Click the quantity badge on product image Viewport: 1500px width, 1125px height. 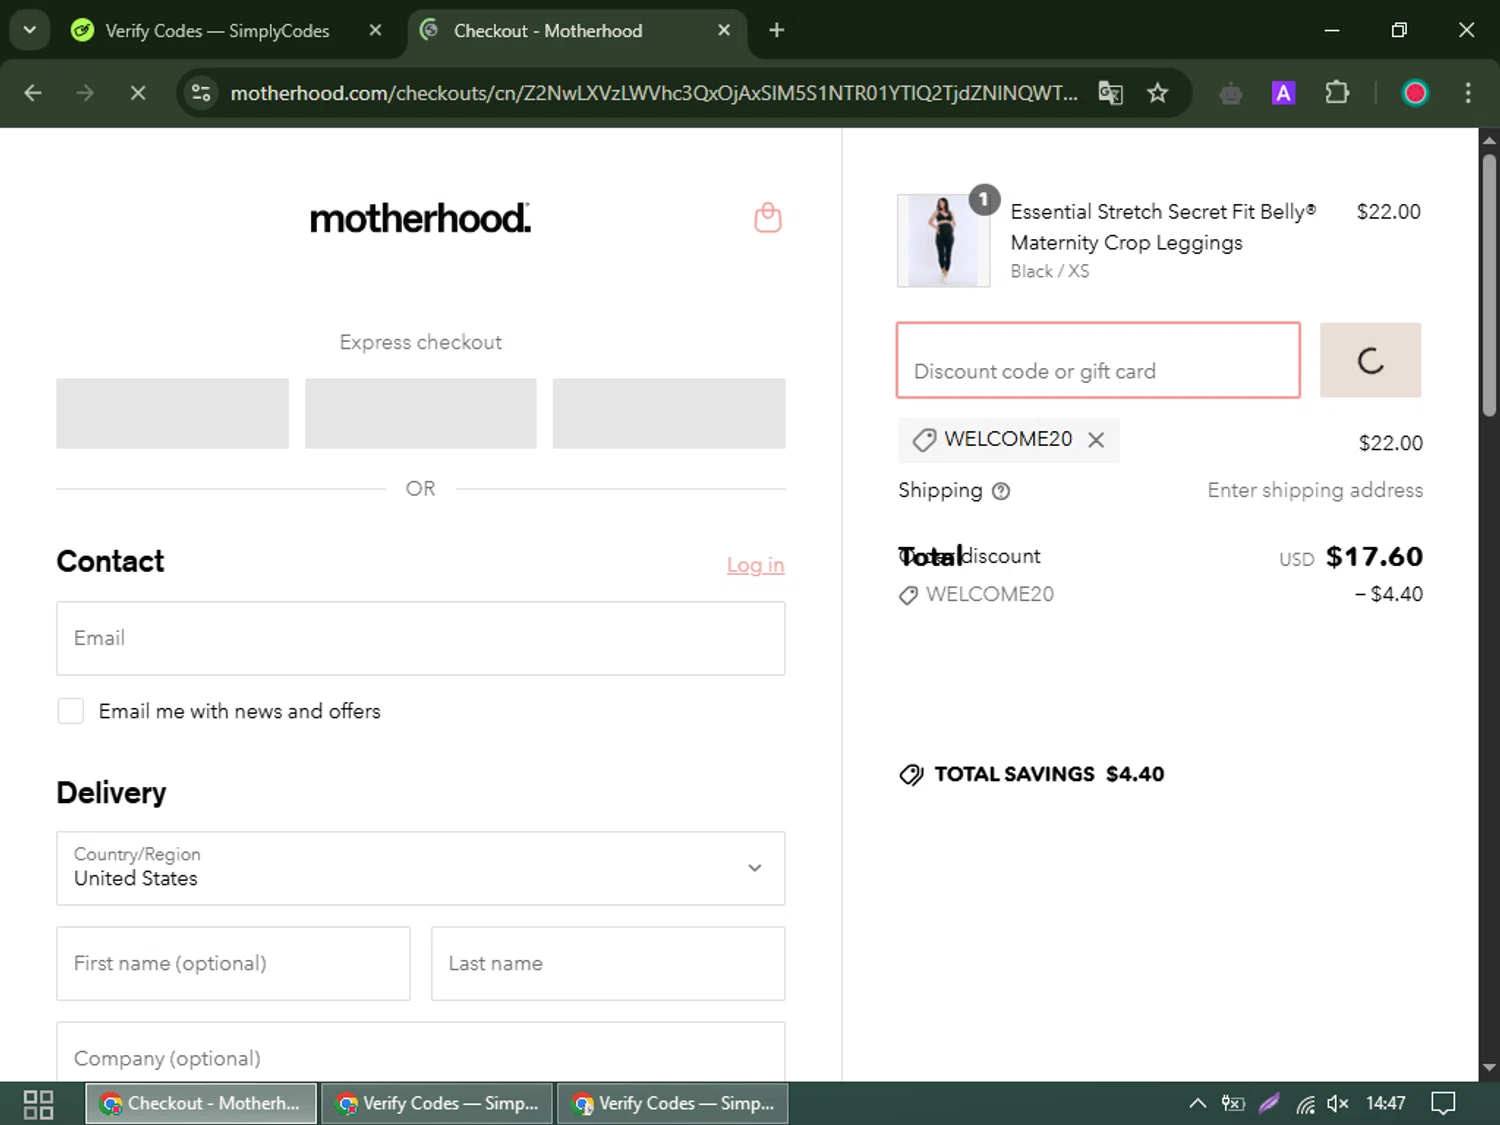pyautogui.click(x=984, y=200)
